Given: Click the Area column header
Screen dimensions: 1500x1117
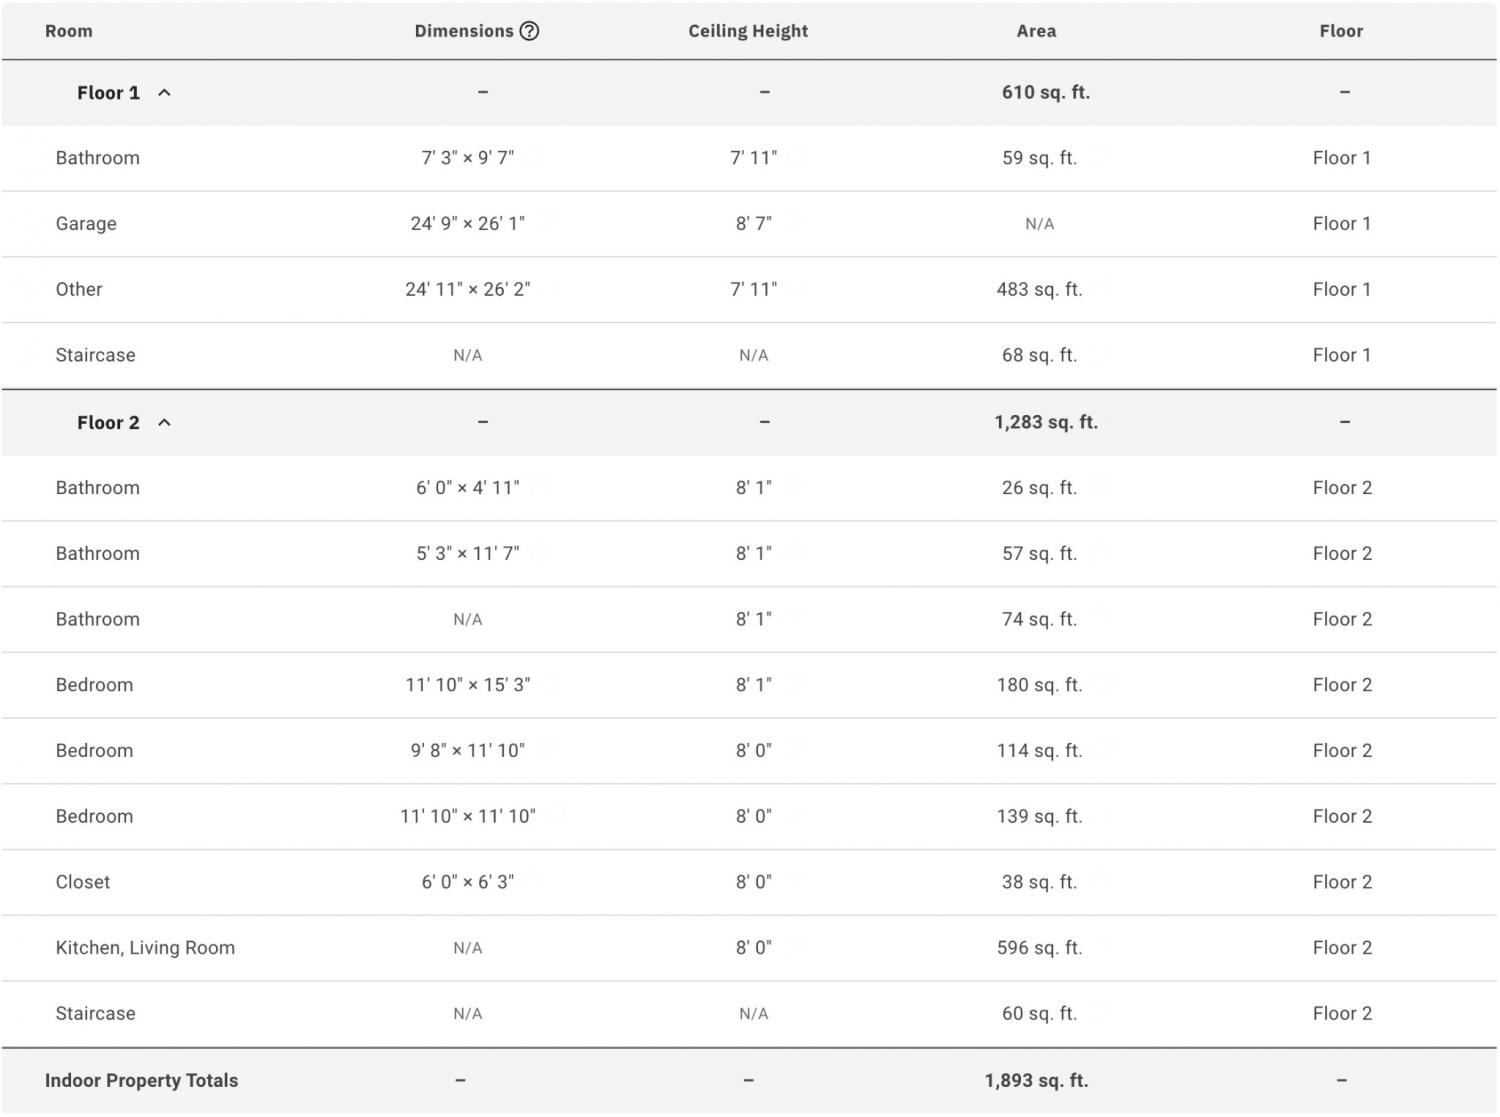Looking at the screenshot, I should (x=1036, y=31).
